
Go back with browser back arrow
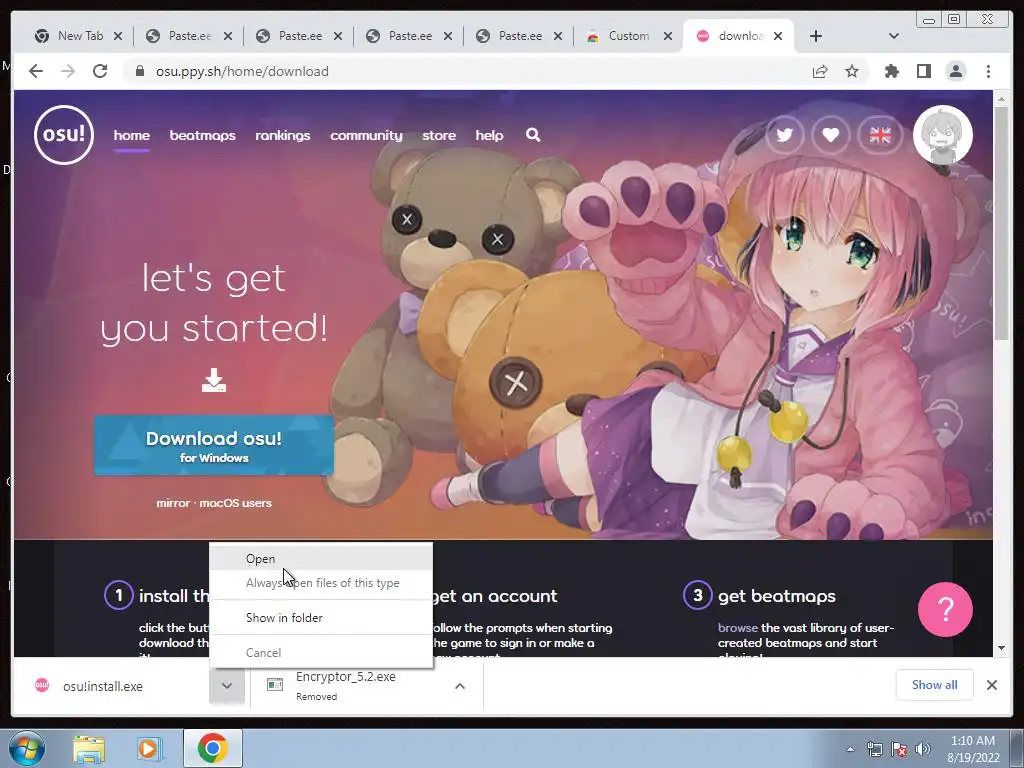tap(36, 71)
